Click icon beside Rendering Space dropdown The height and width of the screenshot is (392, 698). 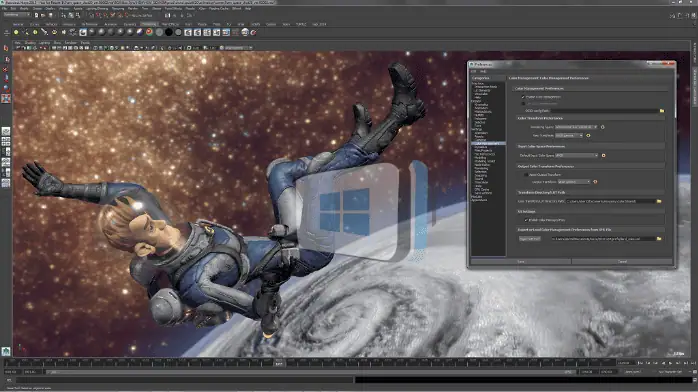[603, 127]
